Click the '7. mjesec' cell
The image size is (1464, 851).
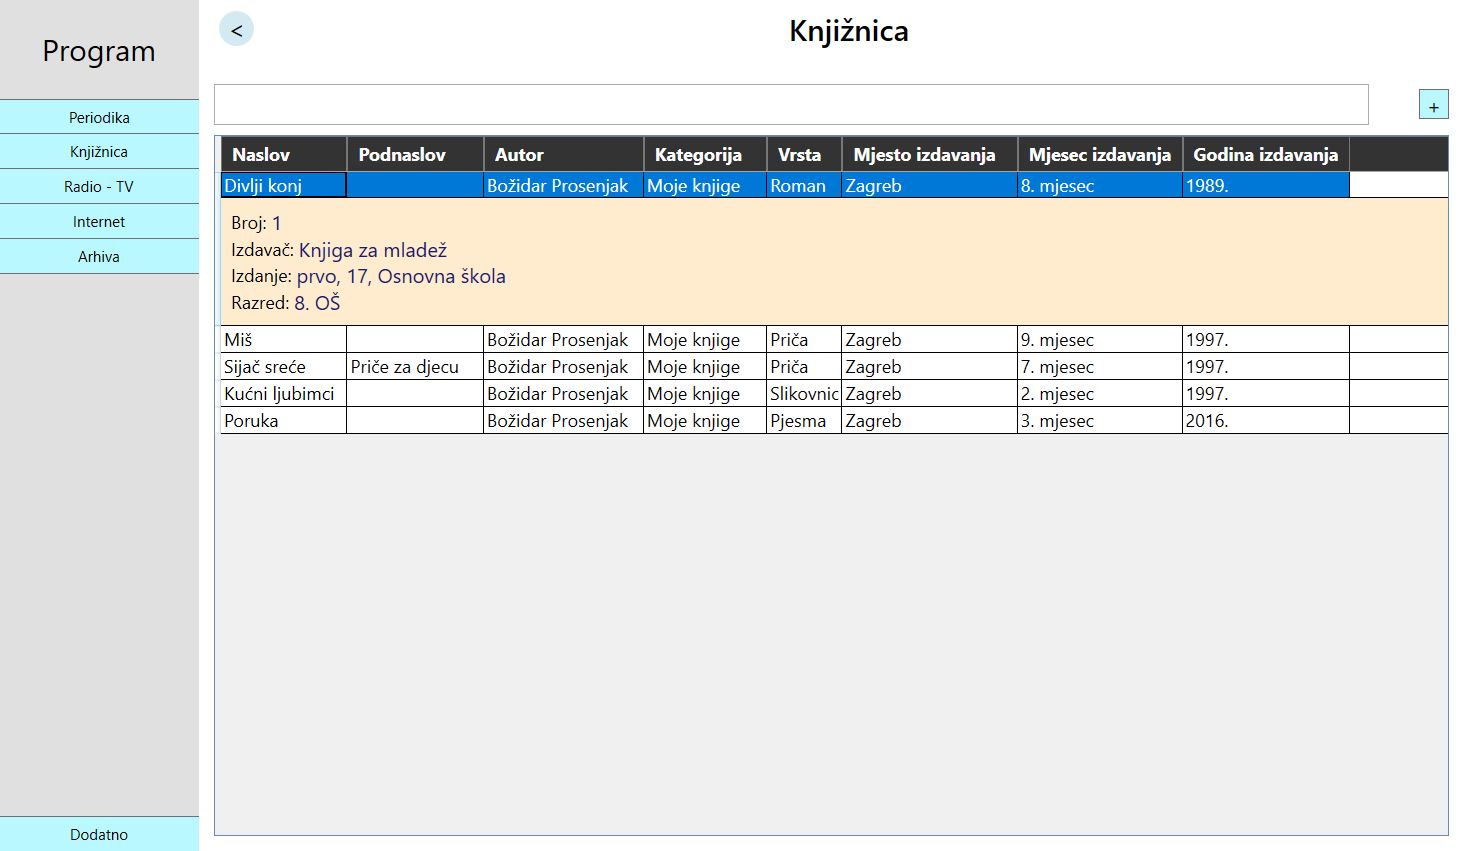(x=1100, y=366)
